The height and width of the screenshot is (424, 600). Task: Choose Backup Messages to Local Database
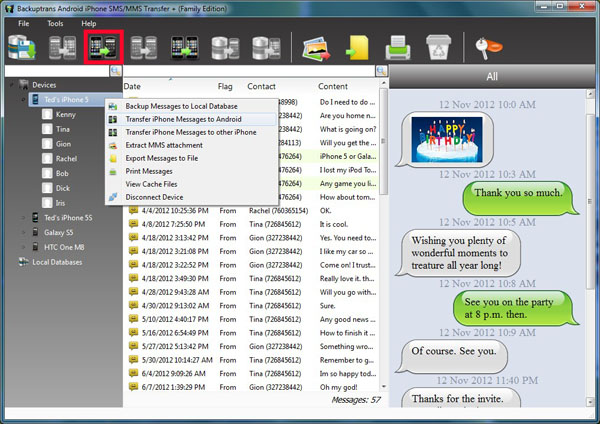[191, 106]
